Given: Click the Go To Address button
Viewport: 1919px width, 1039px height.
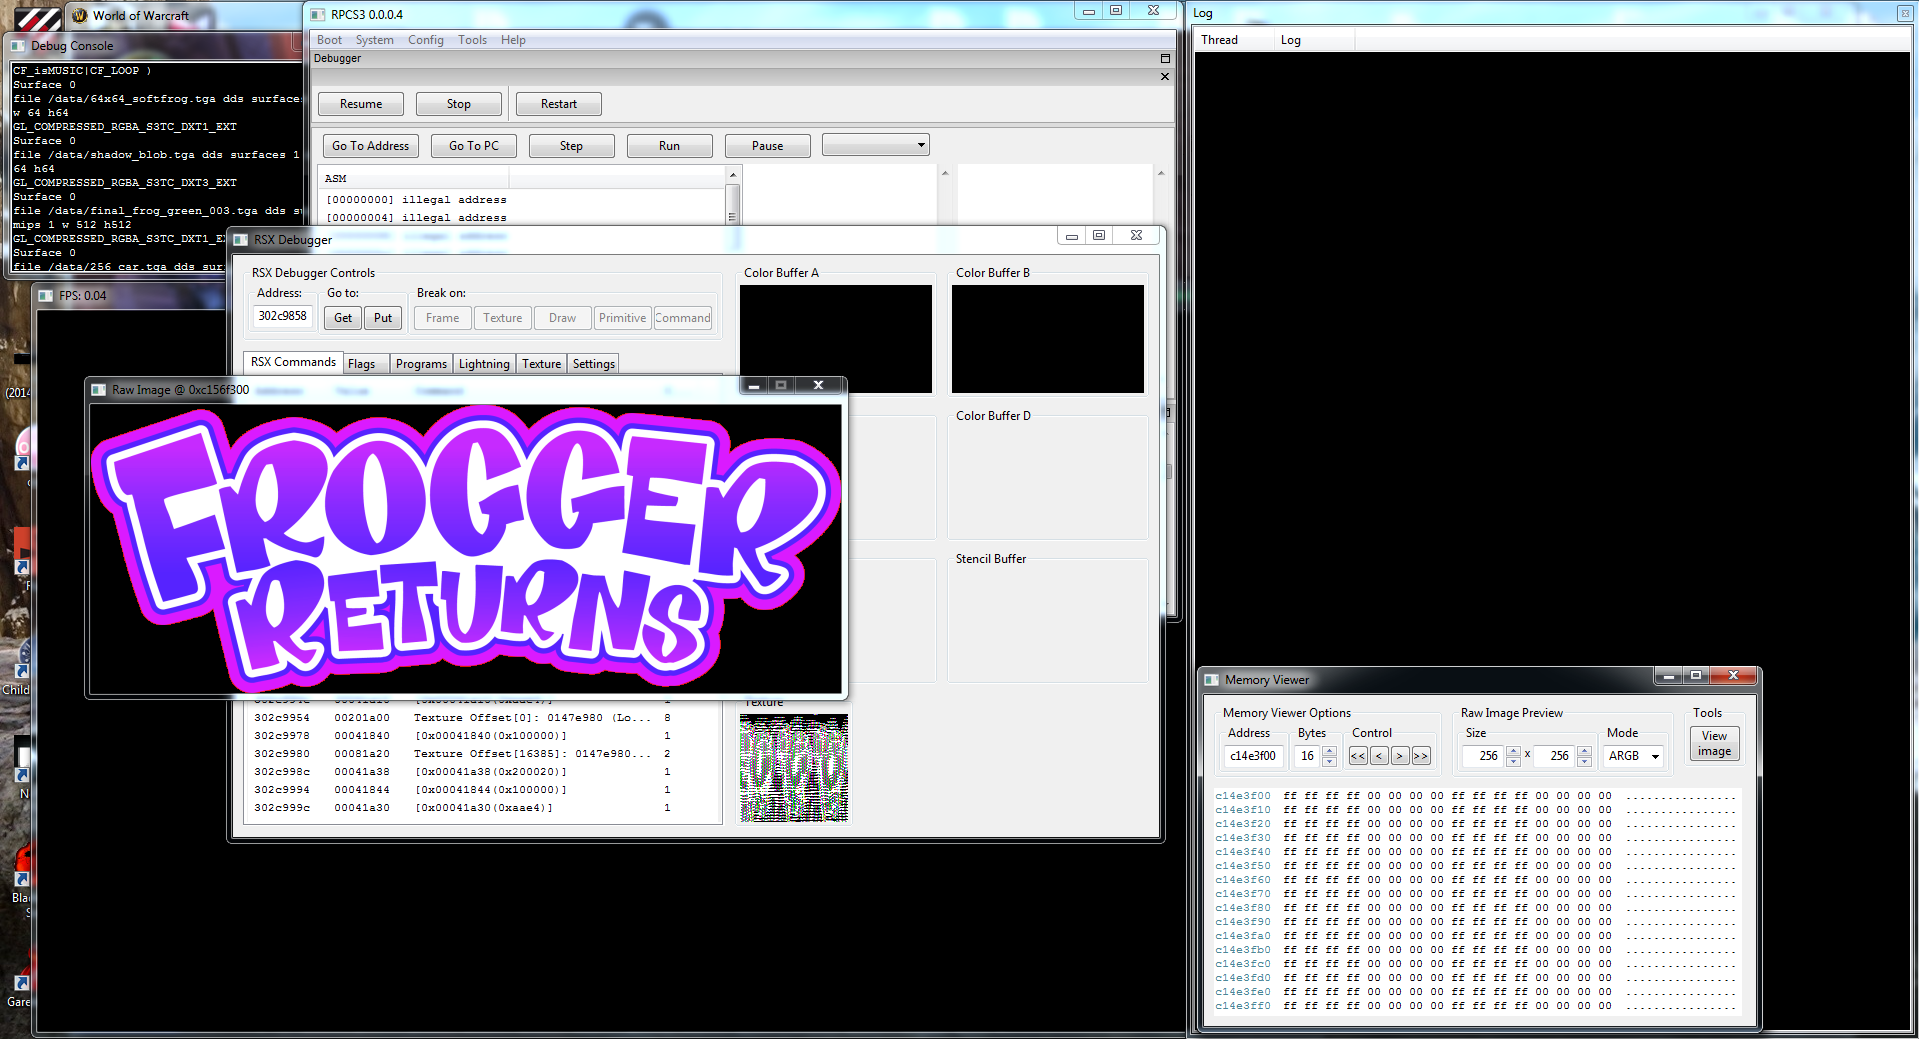Looking at the screenshot, I should tap(371, 146).
